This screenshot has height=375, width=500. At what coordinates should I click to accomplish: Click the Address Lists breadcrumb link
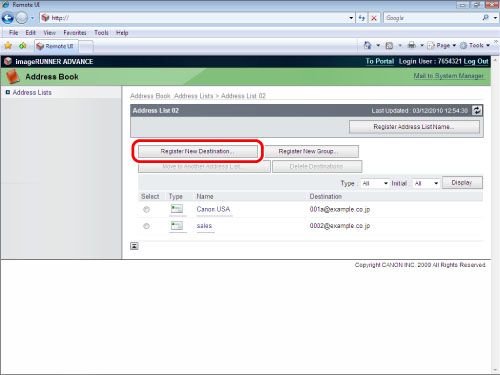[193, 96]
